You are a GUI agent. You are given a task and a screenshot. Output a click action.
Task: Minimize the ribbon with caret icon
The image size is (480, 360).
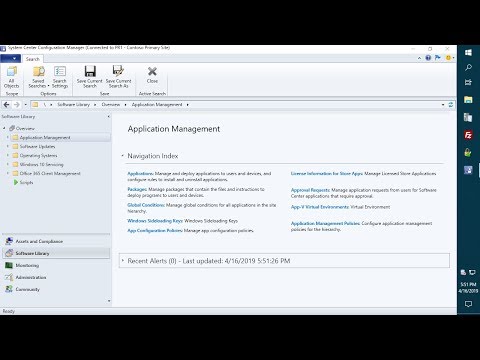click(419, 58)
